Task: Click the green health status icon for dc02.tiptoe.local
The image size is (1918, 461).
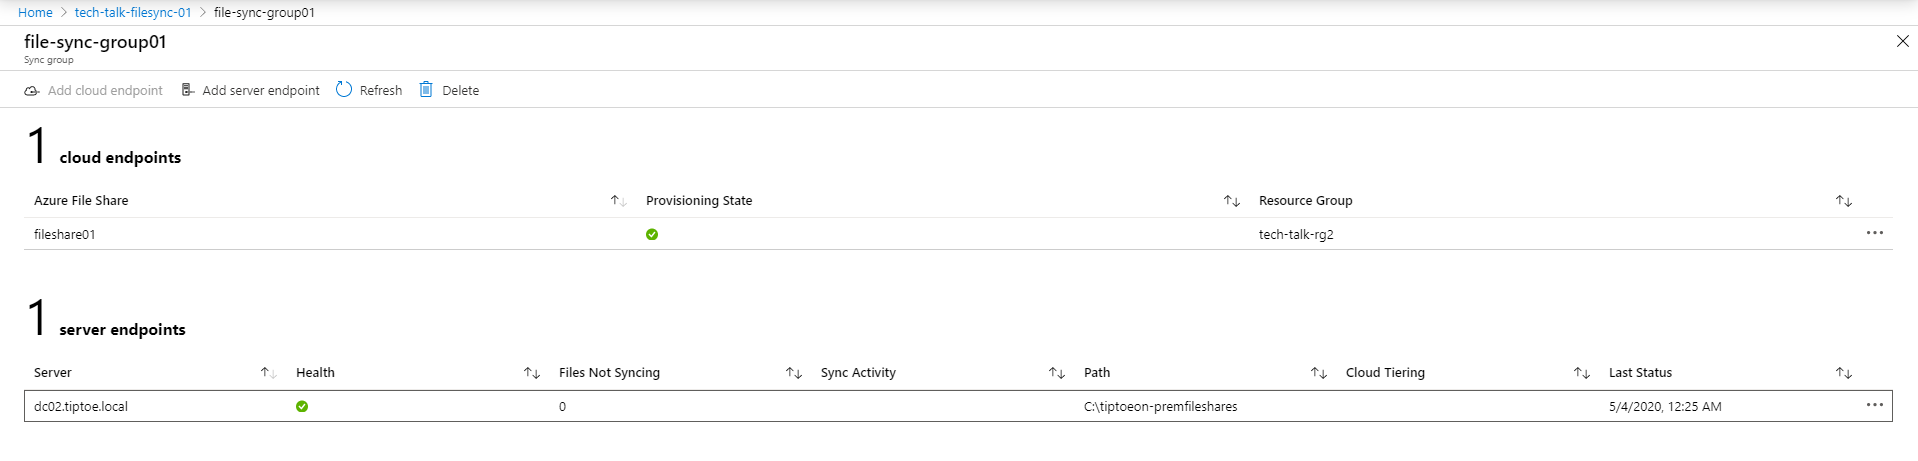Action: [302, 406]
